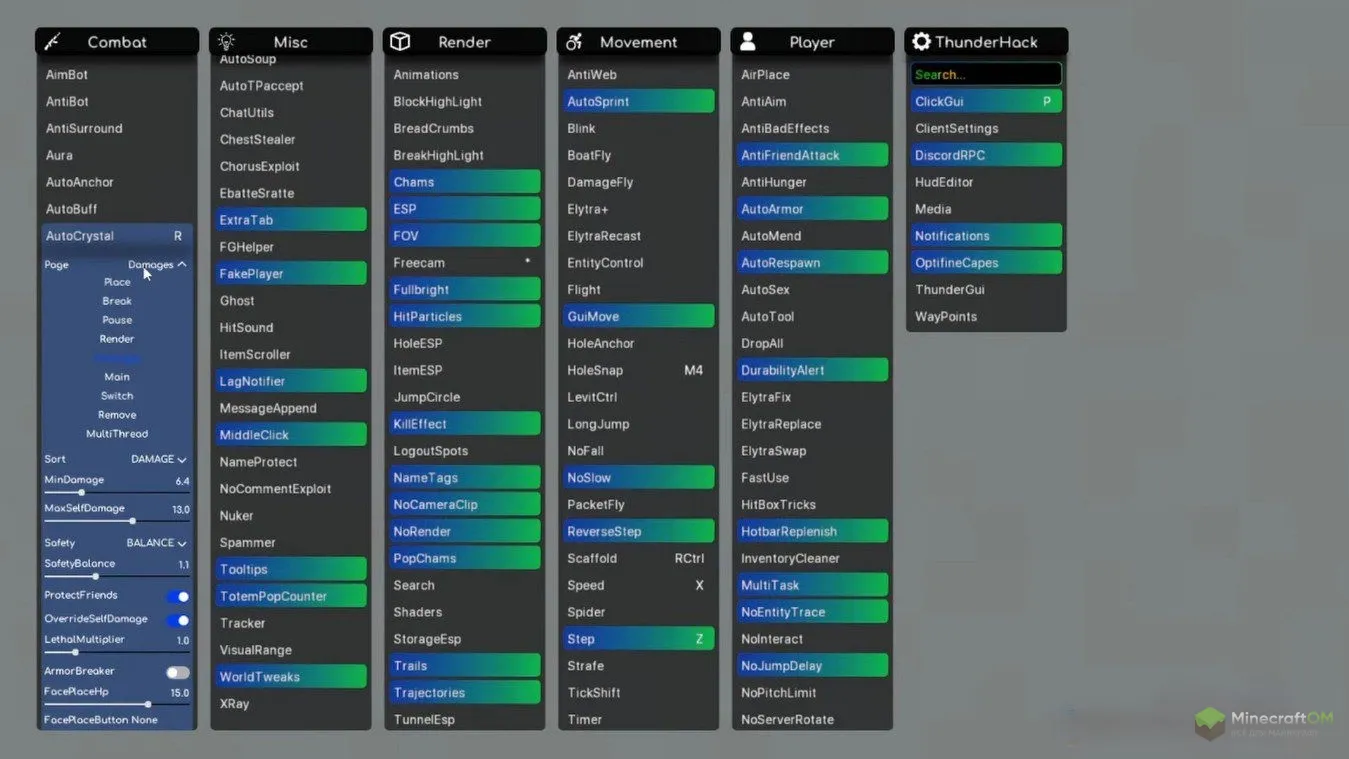This screenshot has width=1349, height=759.
Task: Click the ThunderHack search field
Action: tap(985, 75)
